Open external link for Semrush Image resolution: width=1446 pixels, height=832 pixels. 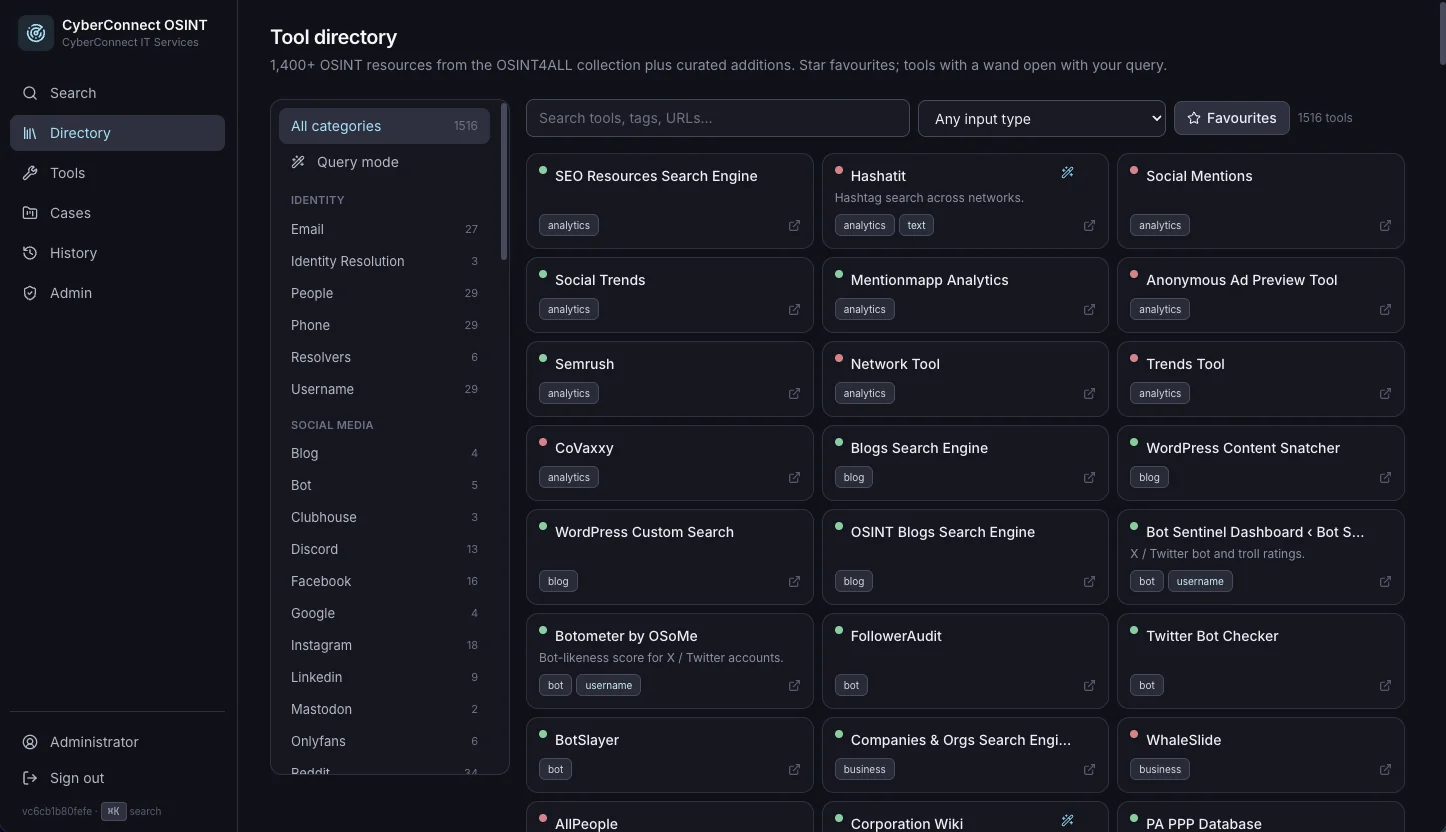point(794,394)
